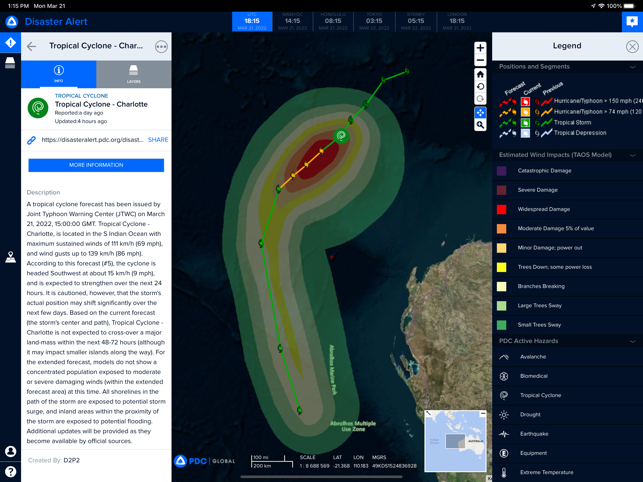Image resolution: width=643 pixels, height=482 pixels.
Task: Click the MORE INFORMATION button
Action: pyautogui.click(x=96, y=165)
